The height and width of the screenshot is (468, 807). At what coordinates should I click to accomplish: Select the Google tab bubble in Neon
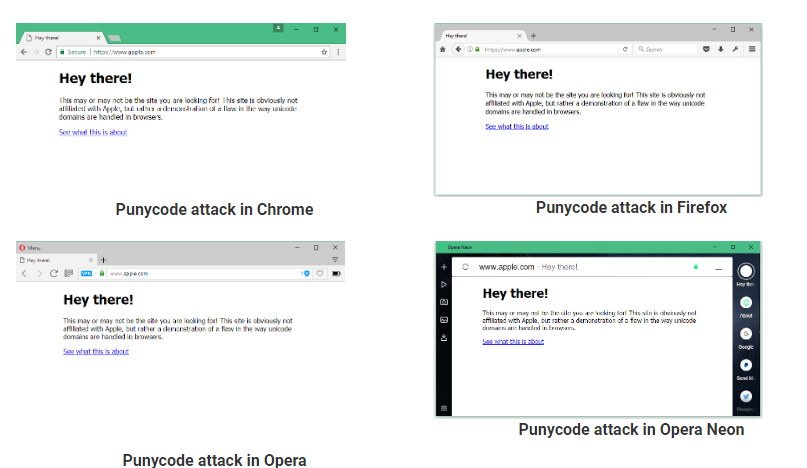[746, 334]
